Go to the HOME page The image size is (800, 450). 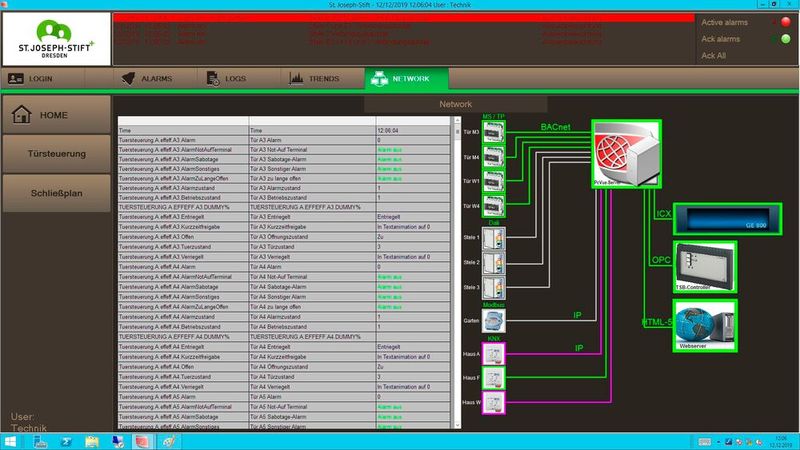pyautogui.click(x=56, y=115)
